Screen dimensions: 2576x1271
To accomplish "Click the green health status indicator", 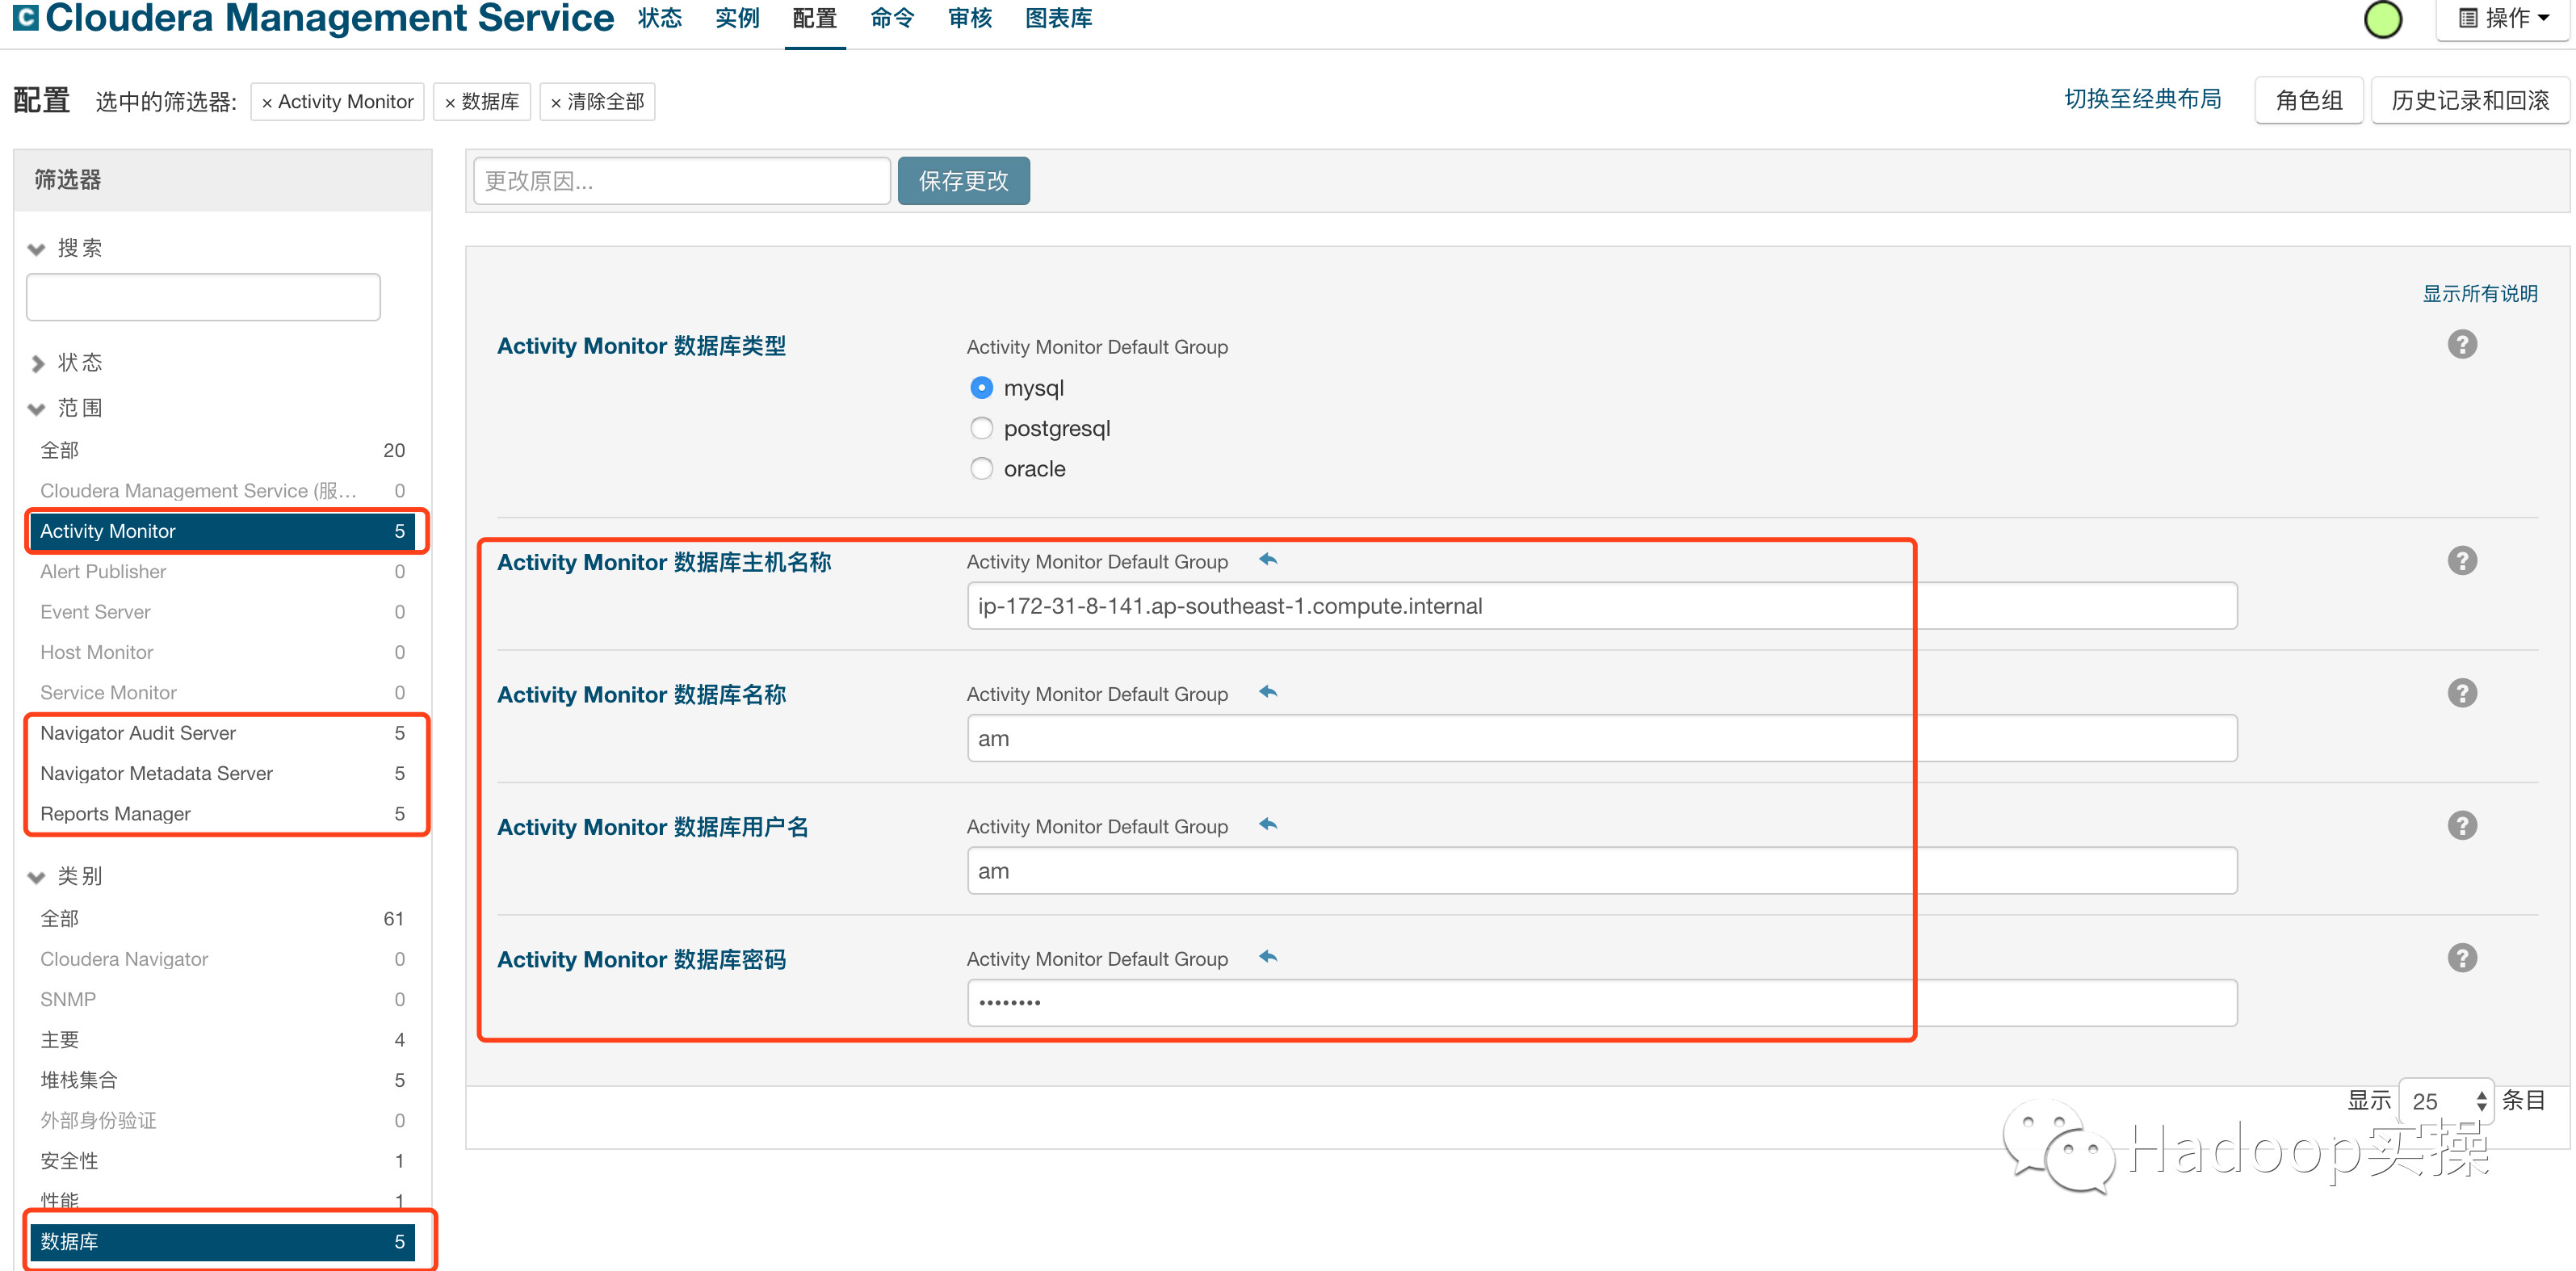I will 2382,19.
